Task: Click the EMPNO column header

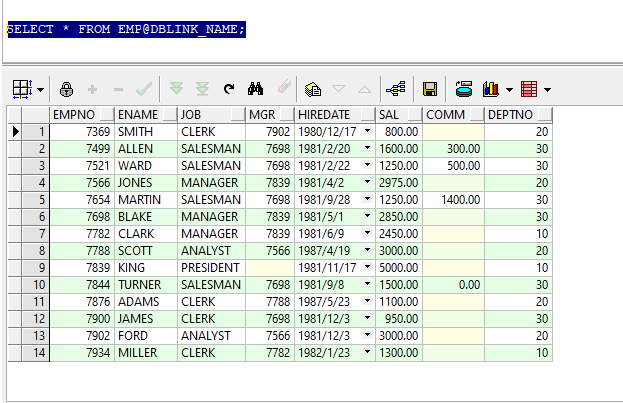Action: click(x=82, y=114)
